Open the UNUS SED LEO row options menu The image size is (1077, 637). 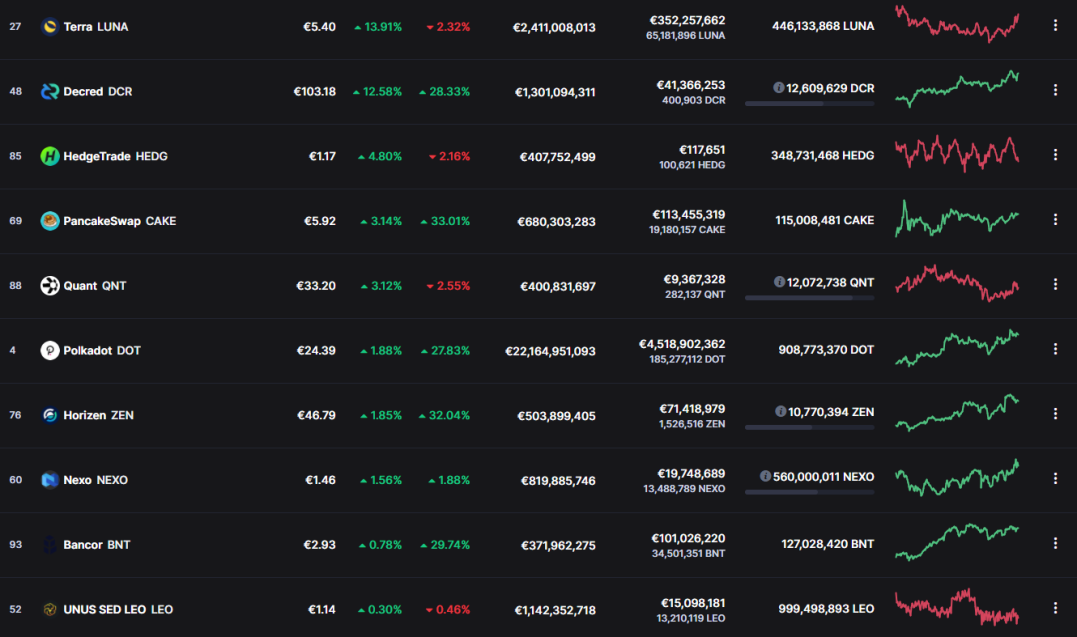click(x=1055, y=608)
